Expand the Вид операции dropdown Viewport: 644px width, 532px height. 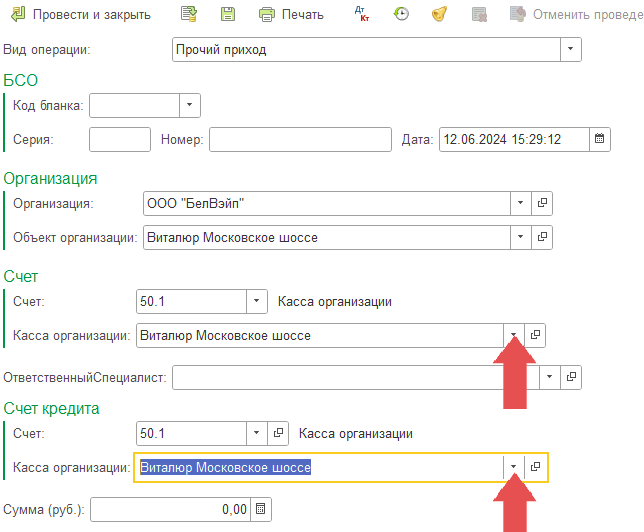pyautogui.click(x=570, y=49)
